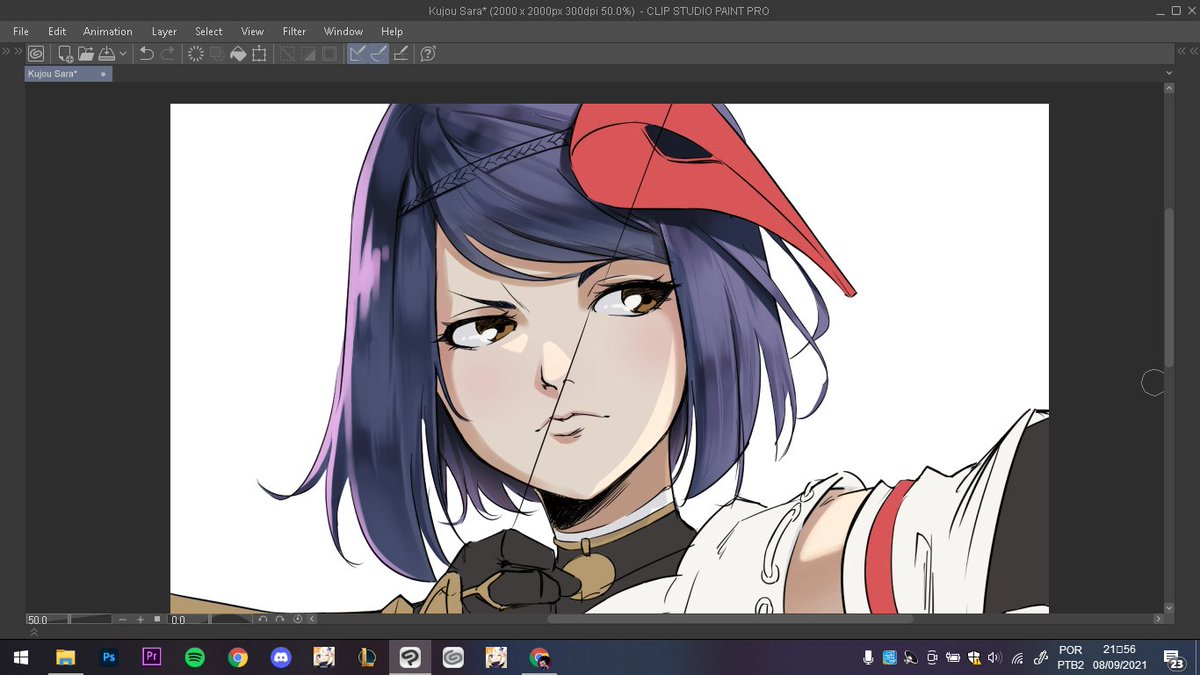Rotate canvas left with counterclockwise arrow
The height and width of the screenshot is (675, 1200).
pos(263,620)
